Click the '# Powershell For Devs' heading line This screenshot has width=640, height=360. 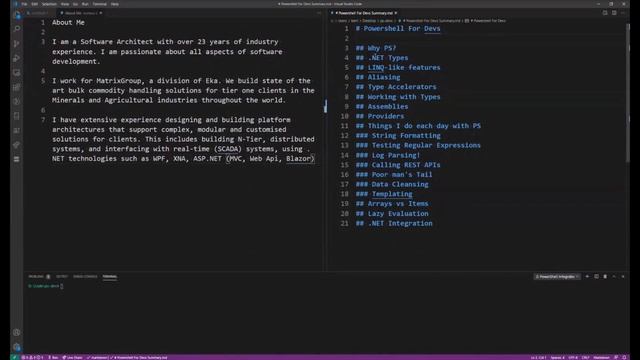(x=398, y=29)
